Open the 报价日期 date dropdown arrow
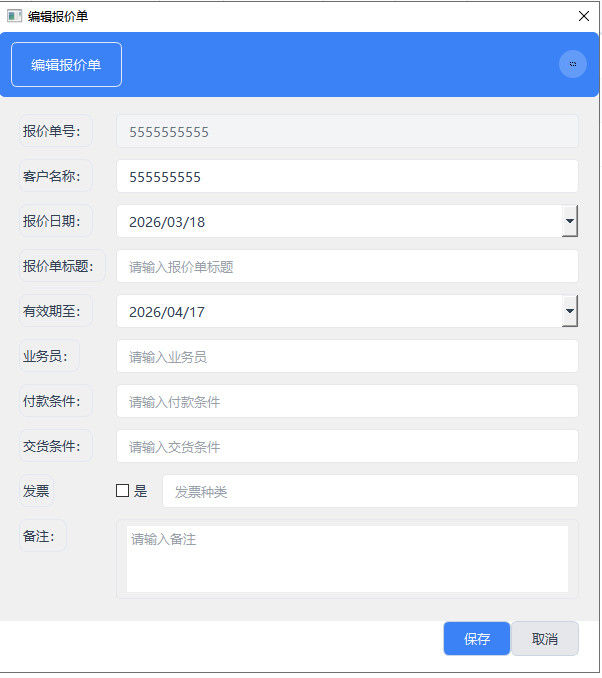The width and height of the screenshot is (602, 678). tap(570, 221)
